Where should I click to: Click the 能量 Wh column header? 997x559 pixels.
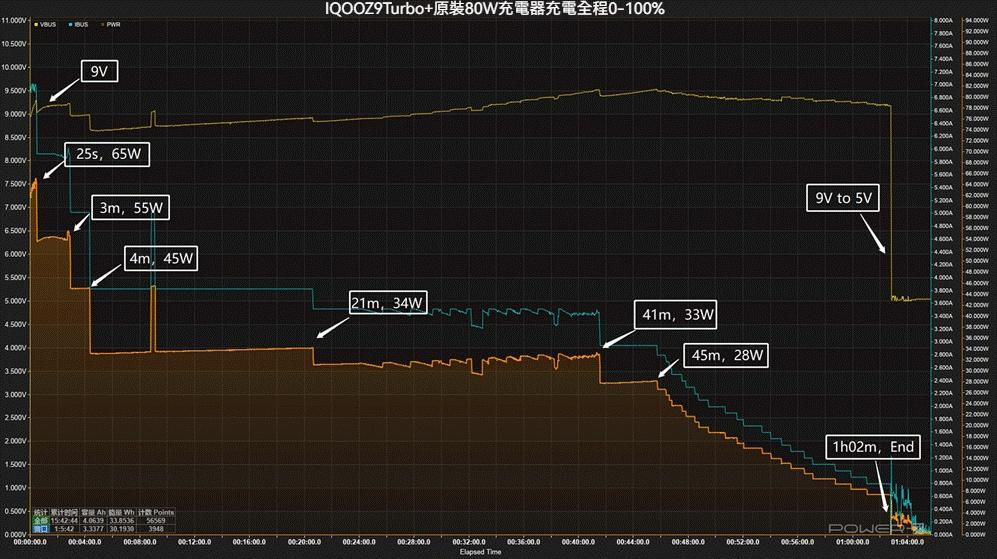(x=121, y=513)
